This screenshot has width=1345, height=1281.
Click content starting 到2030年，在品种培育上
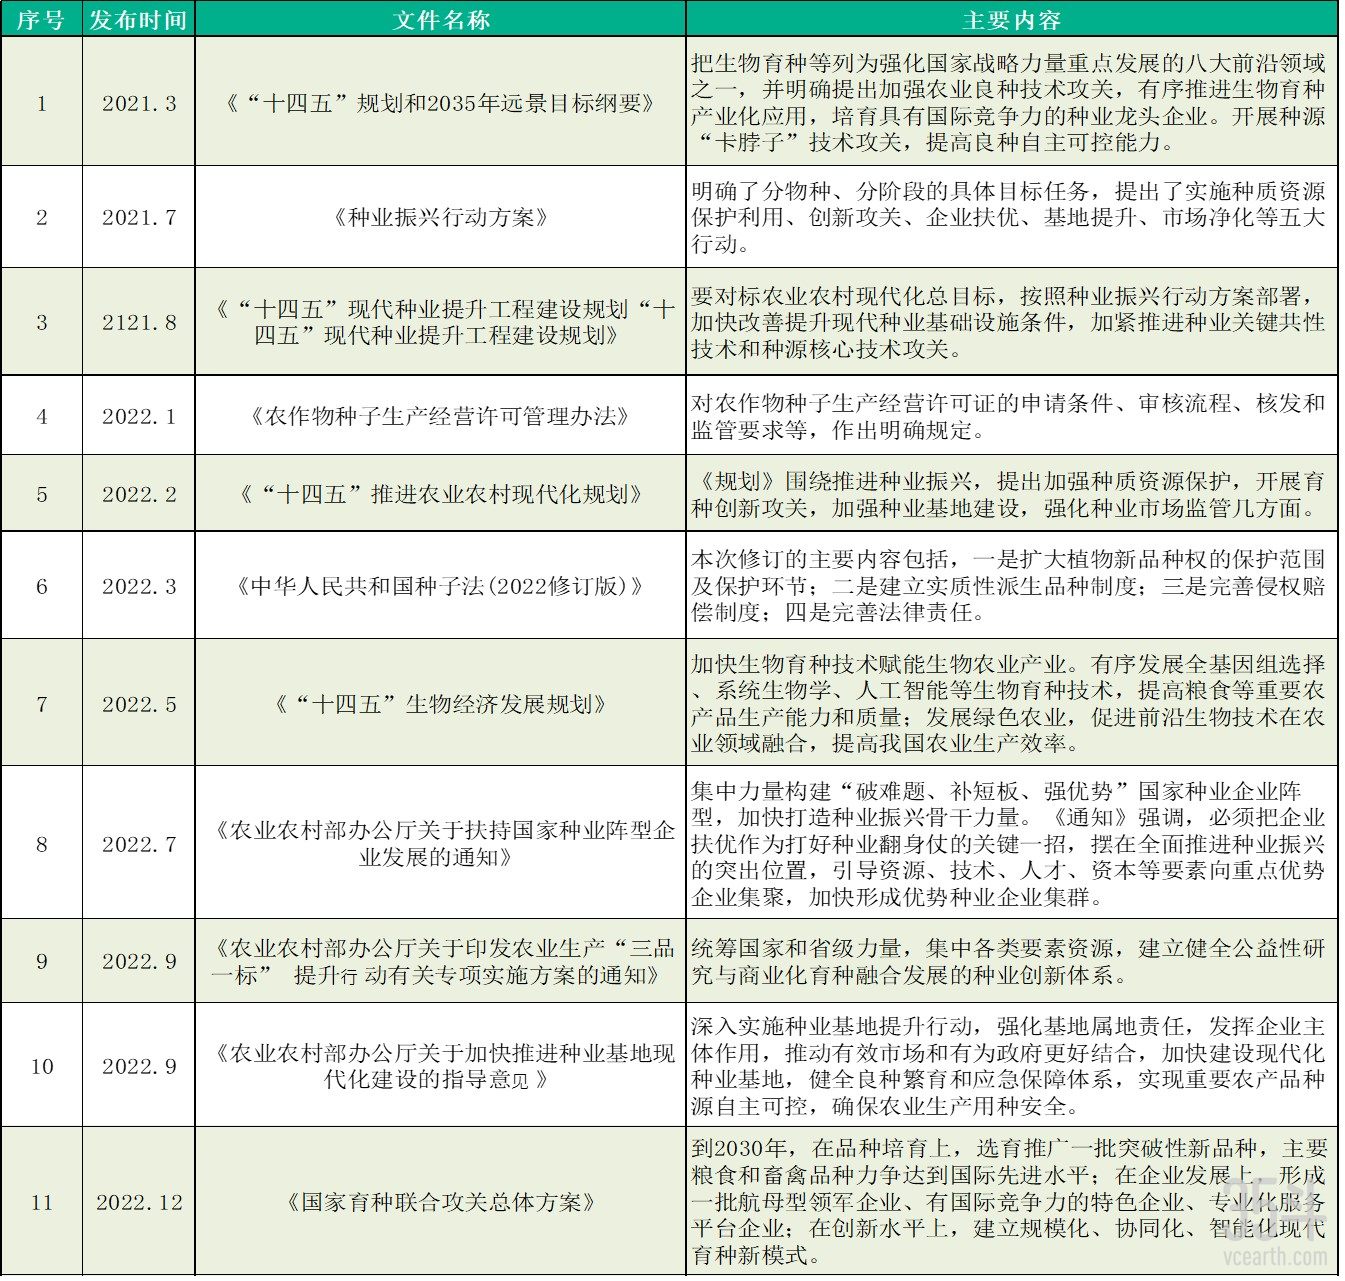coord(1010,1202)
